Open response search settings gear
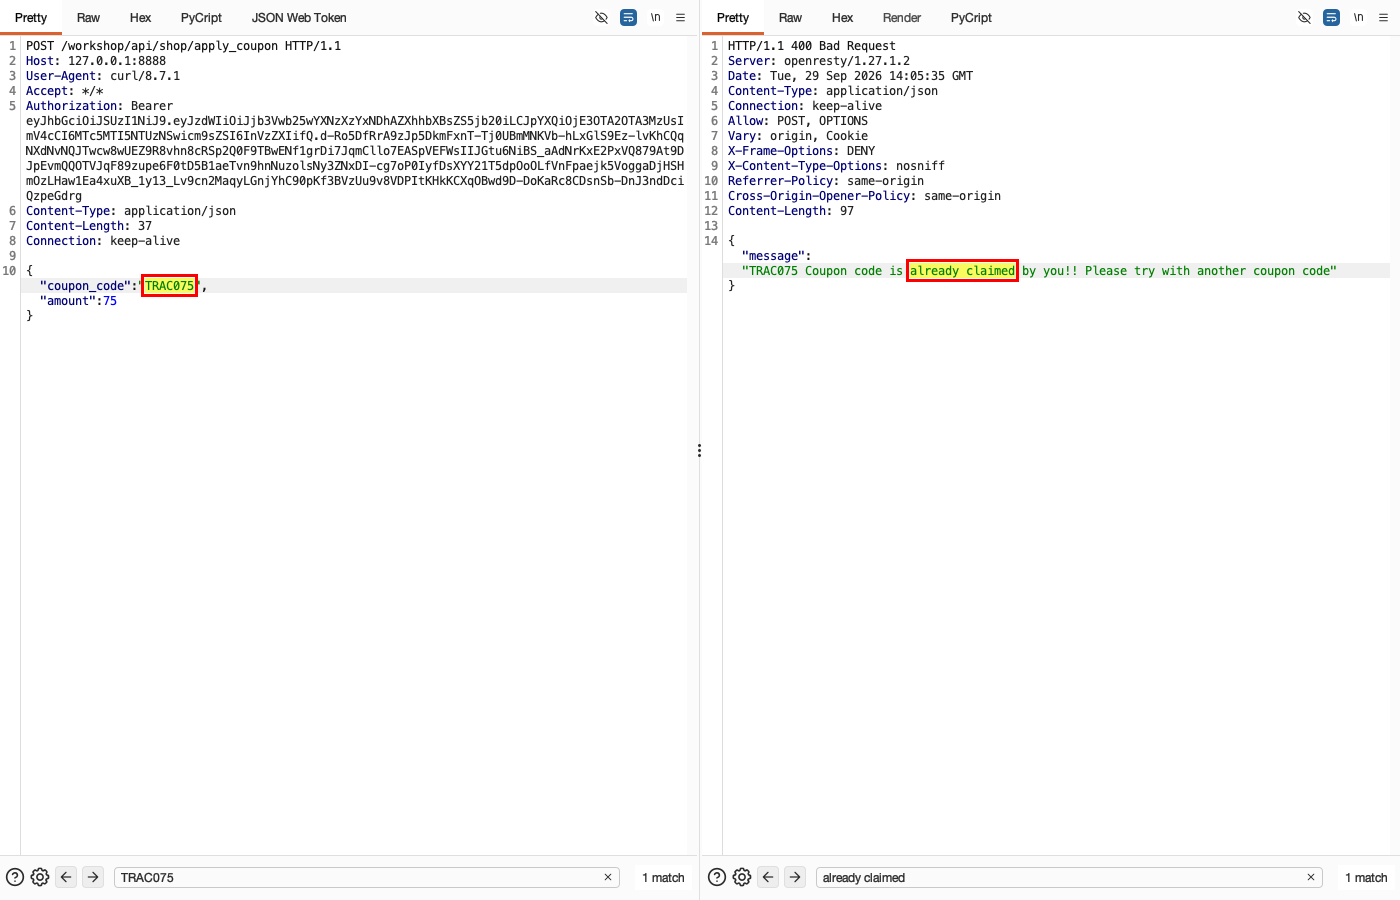 click(x=742, y=877)
